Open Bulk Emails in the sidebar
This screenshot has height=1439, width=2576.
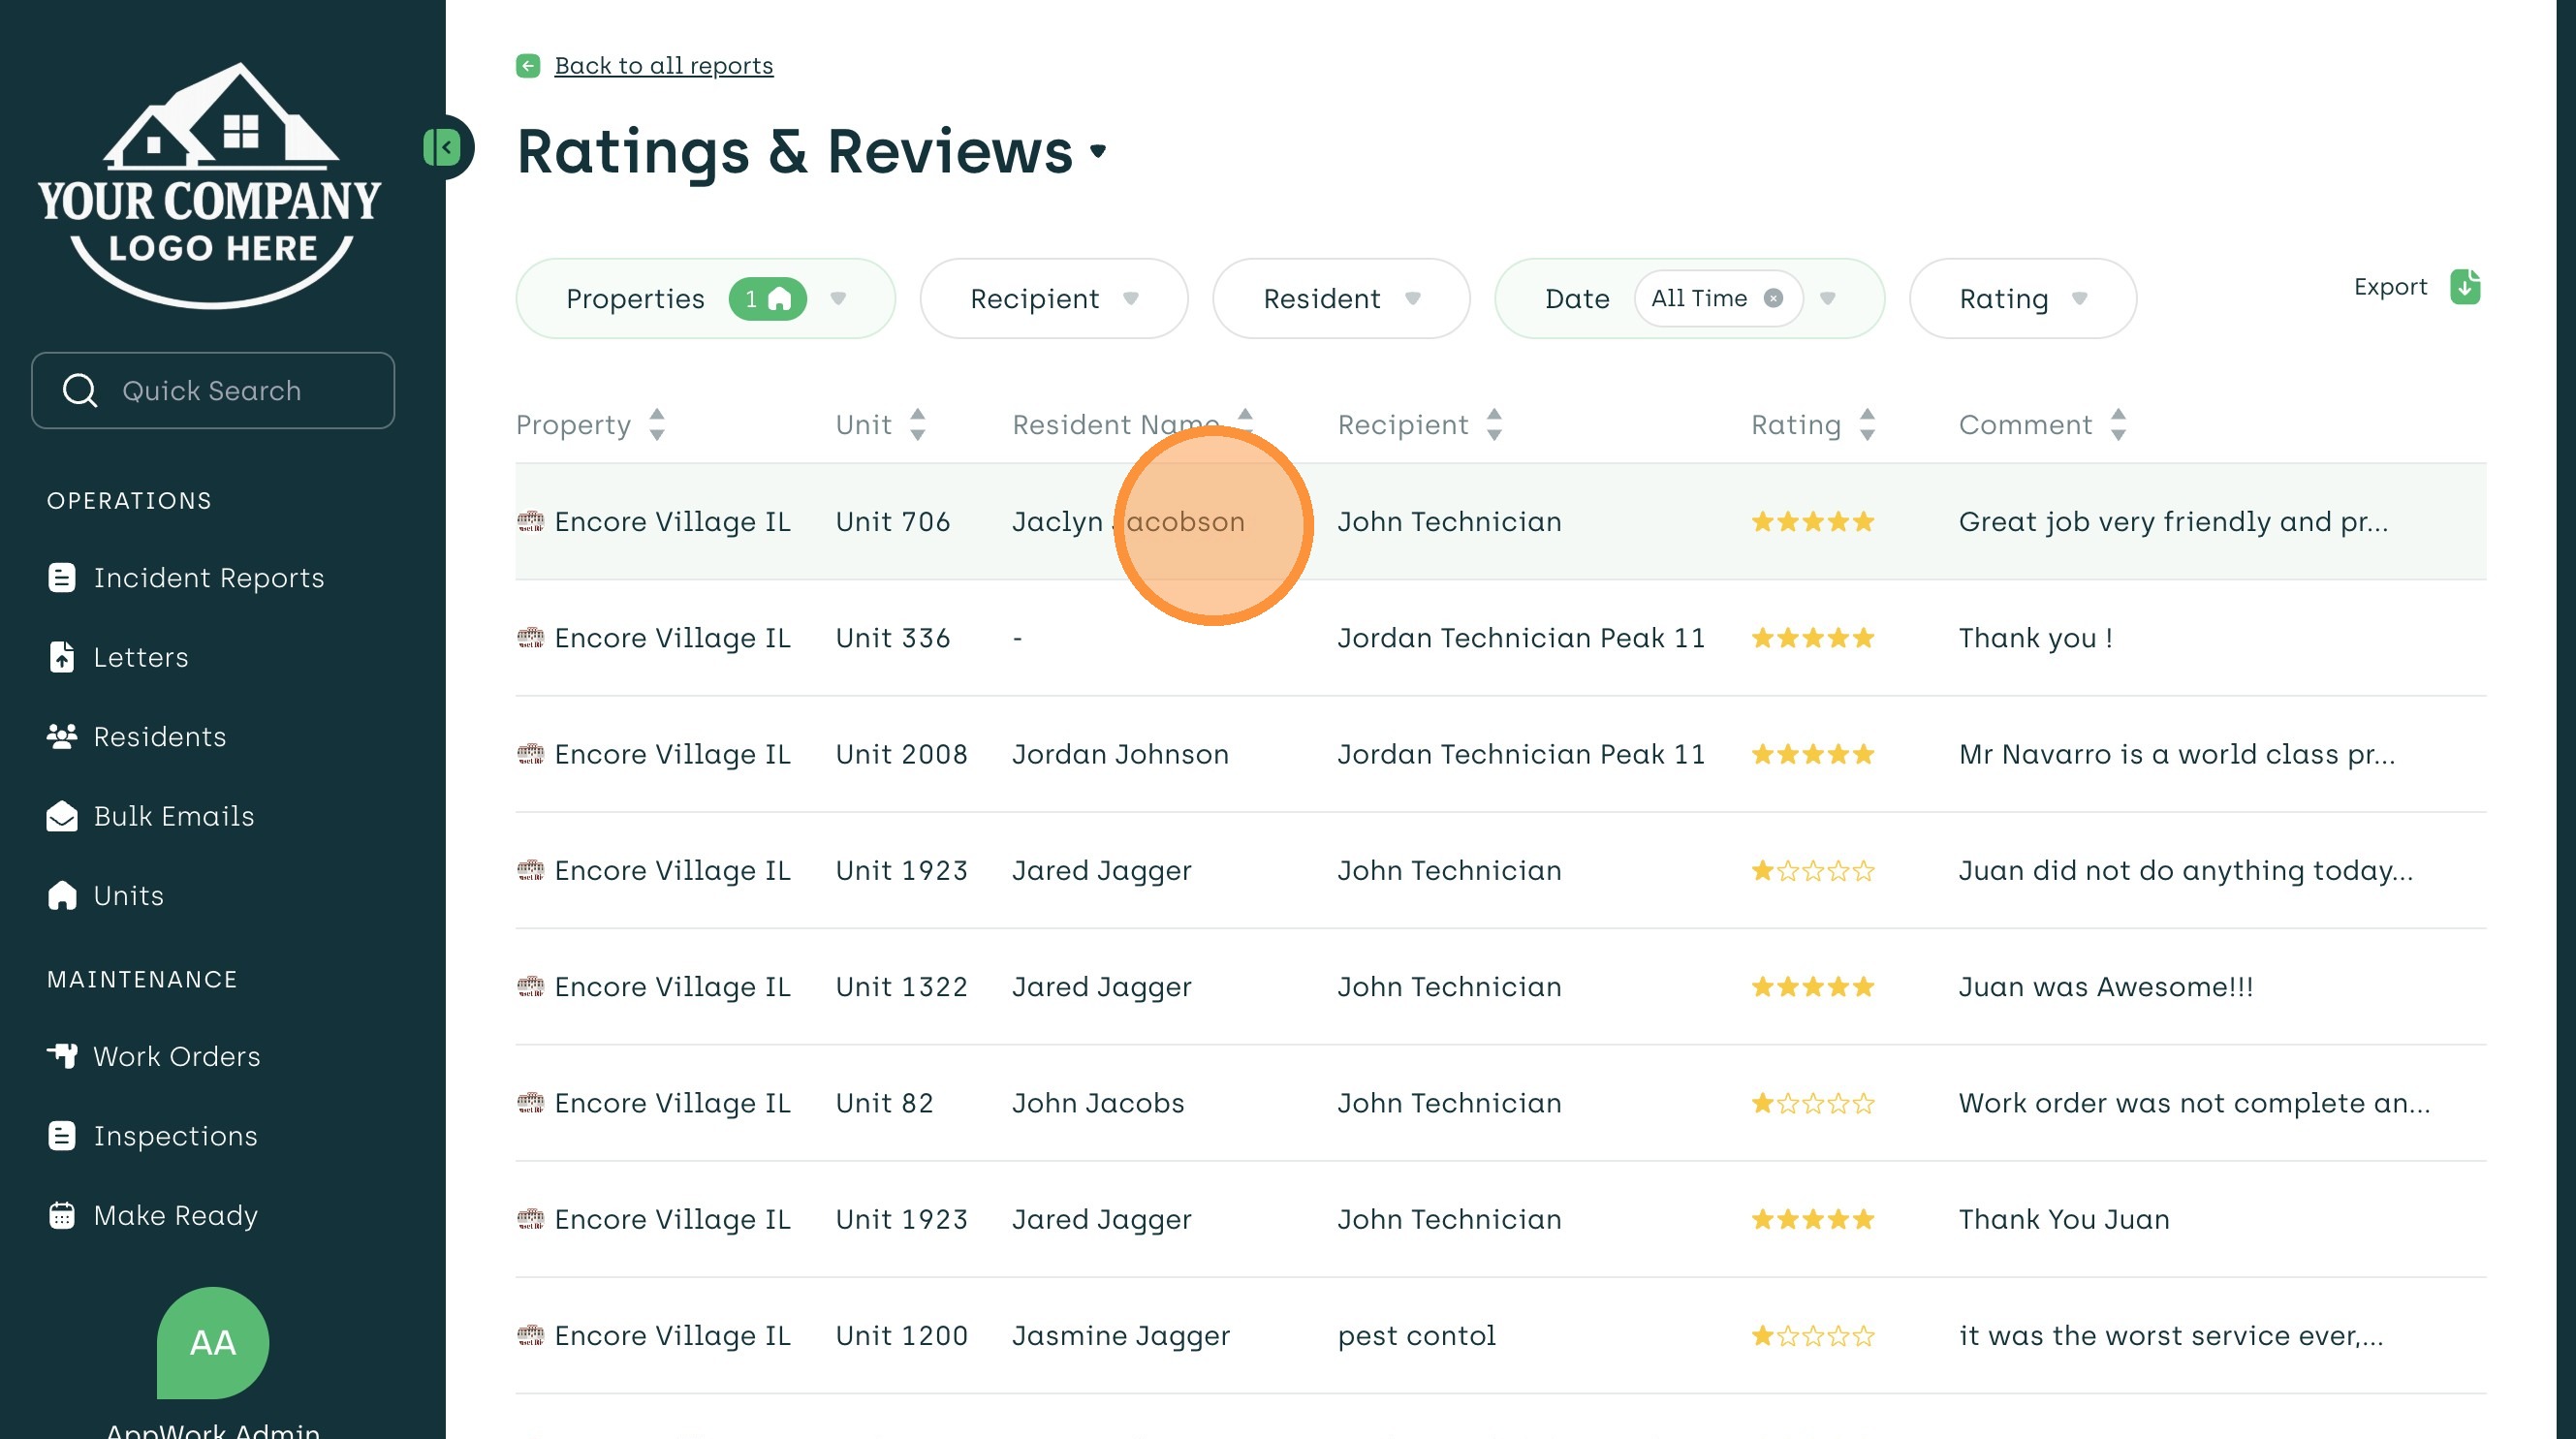tap(173, 816)
